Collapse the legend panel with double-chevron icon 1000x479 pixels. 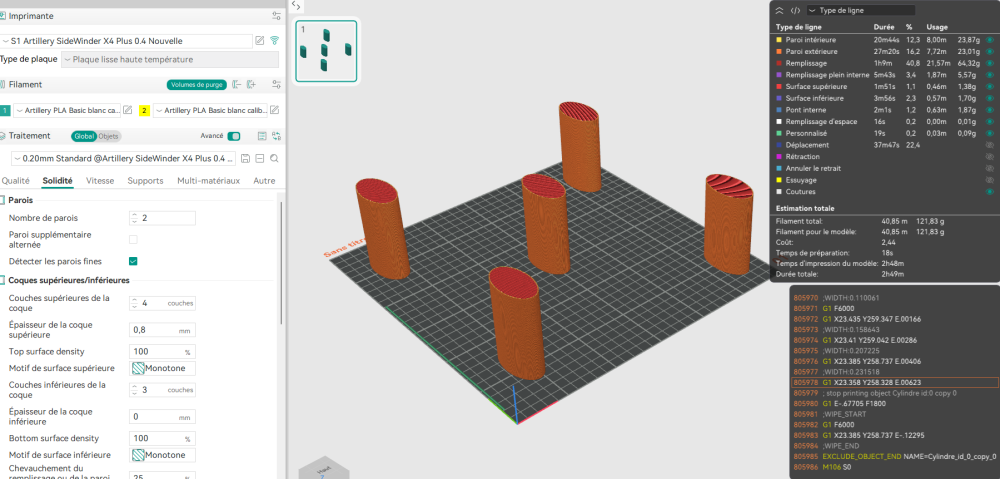[779, 10]
